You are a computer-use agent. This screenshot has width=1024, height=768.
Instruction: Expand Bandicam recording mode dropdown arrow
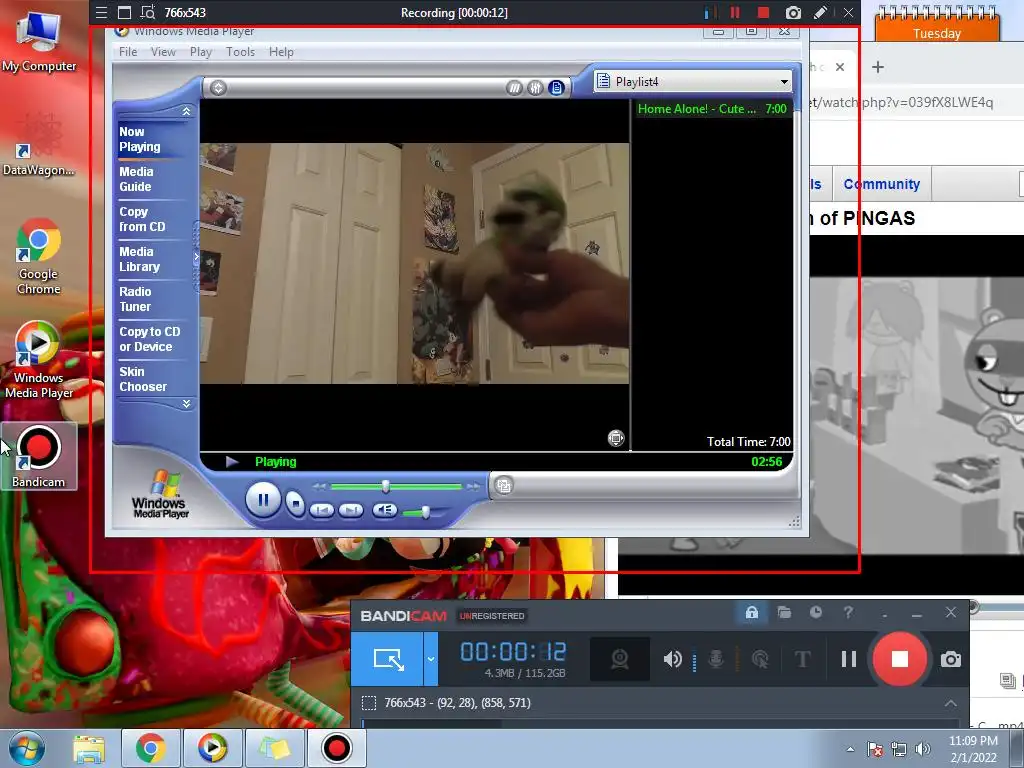pos(431,659)
